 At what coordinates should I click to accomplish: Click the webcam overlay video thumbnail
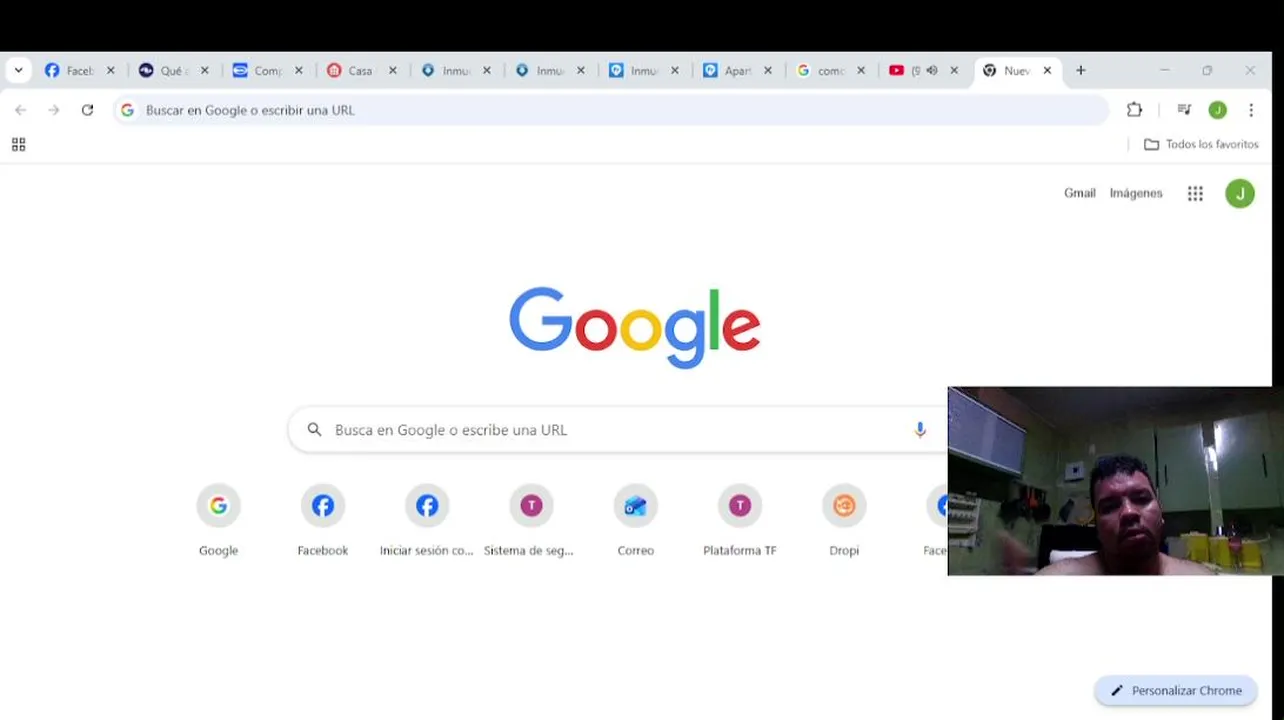click(1115, 481)
